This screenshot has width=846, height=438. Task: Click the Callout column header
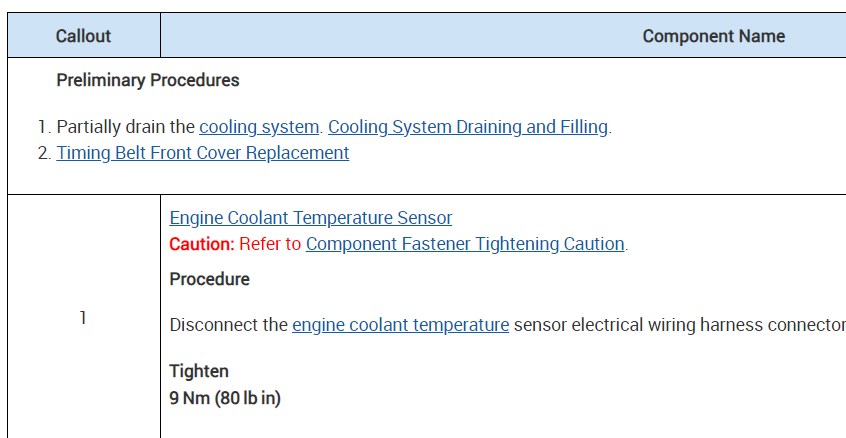point(83,36)
